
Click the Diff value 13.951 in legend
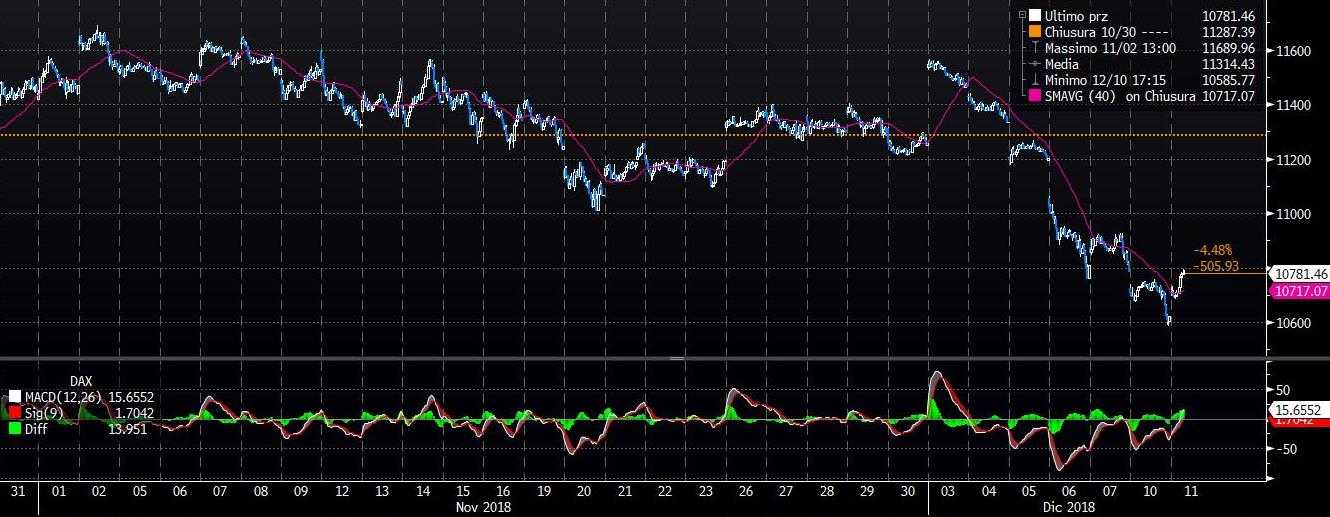[128, 428]
